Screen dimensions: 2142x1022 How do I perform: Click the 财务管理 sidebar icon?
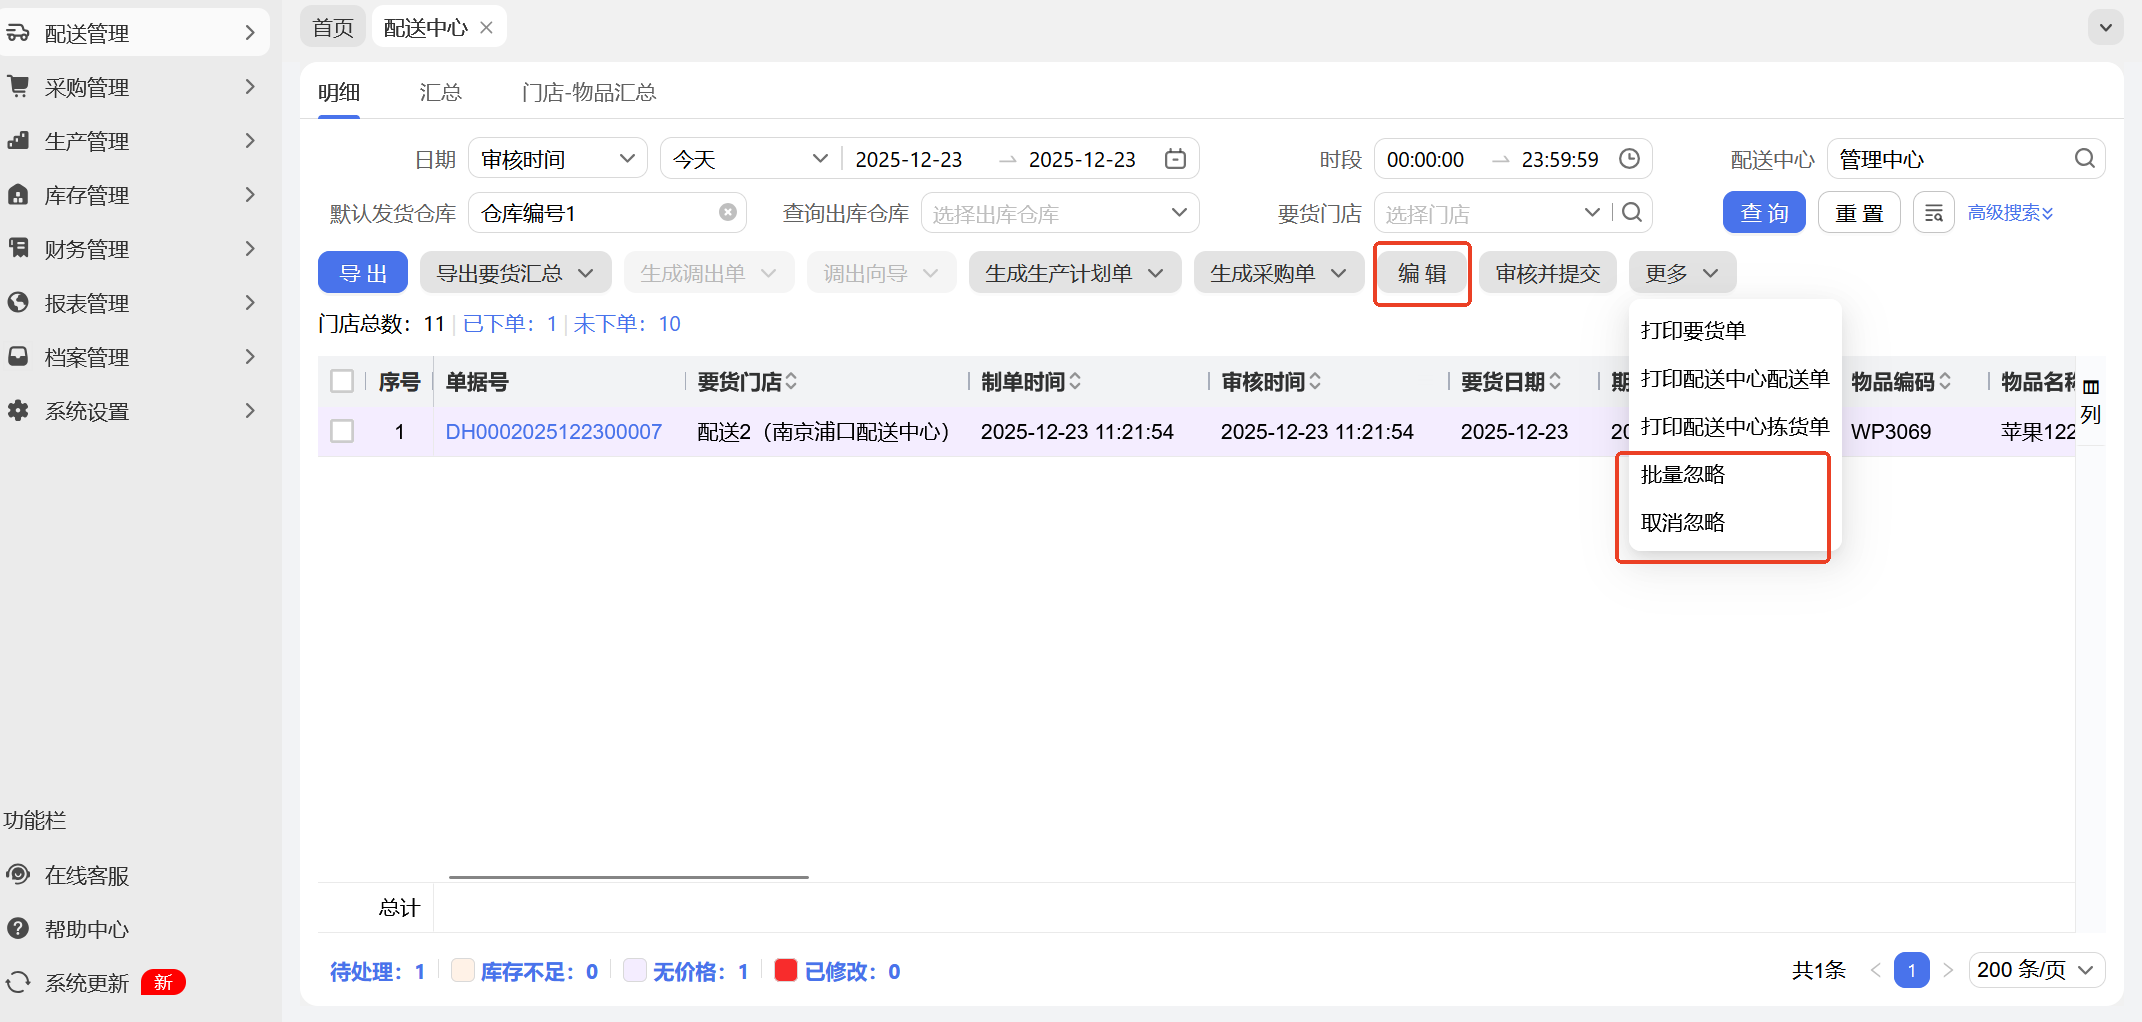(18, 249)
